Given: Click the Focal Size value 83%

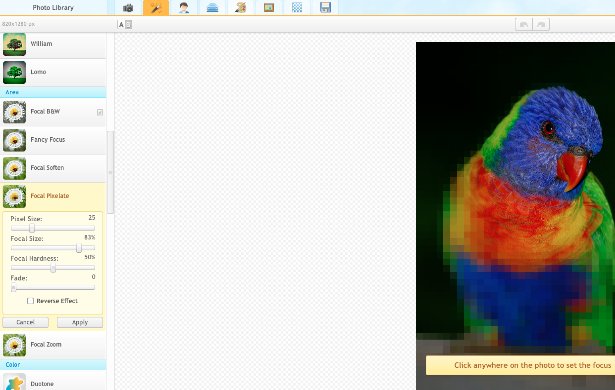Looking at the screenshot, I should point(89,237).
